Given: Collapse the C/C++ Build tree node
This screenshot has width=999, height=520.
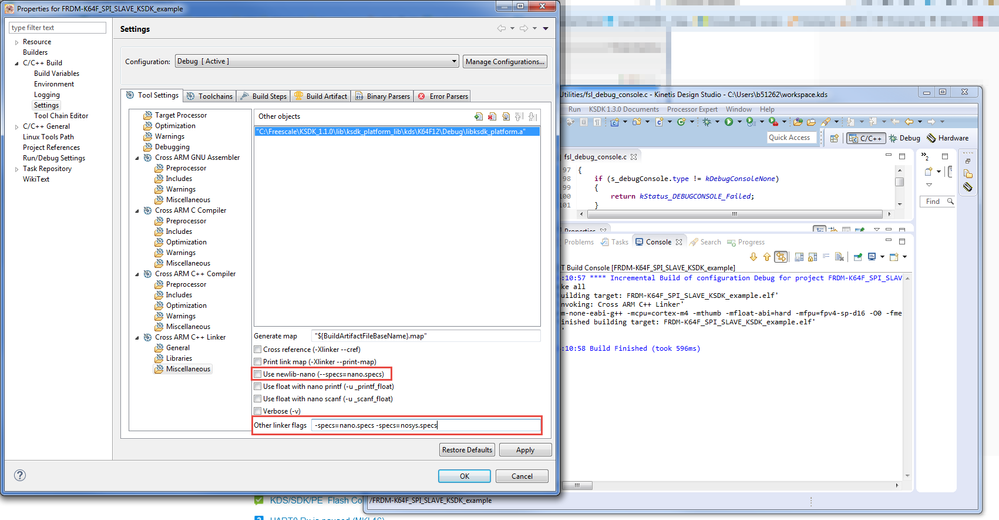Looking at the screenshot, I should 17,63.
